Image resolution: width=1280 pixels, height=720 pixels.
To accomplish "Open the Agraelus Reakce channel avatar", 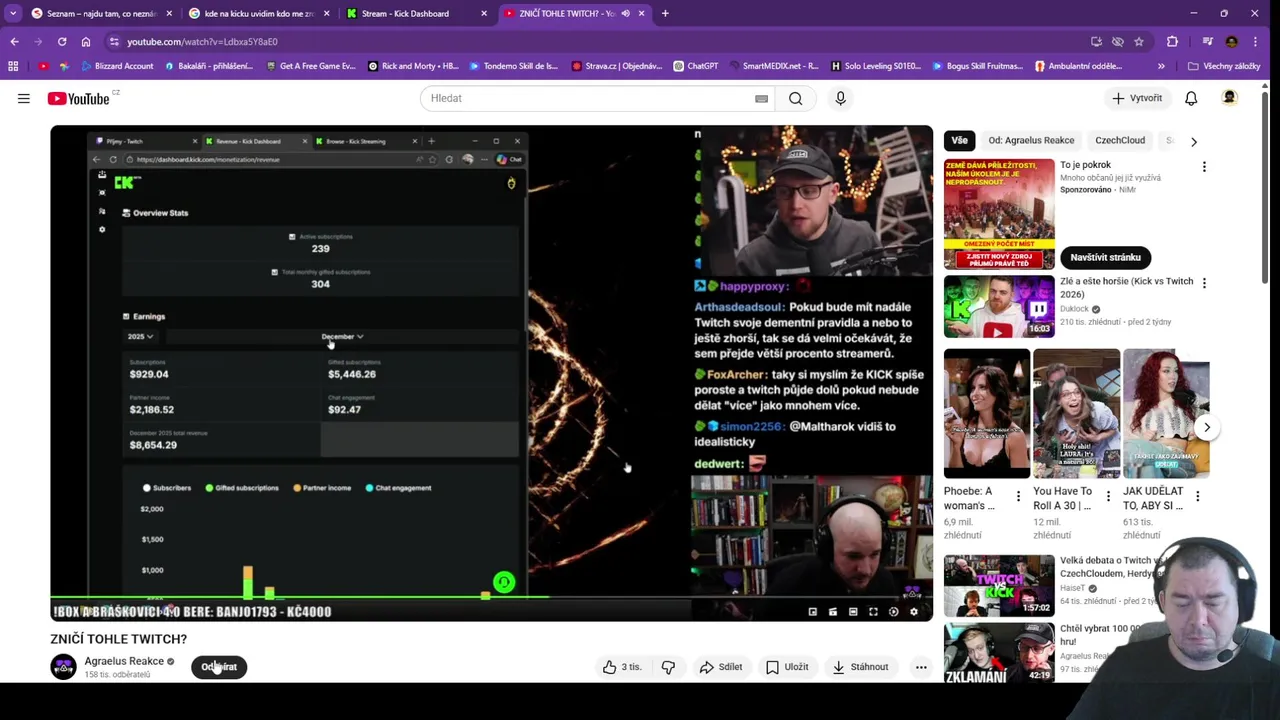I will (x=63, y=667).
